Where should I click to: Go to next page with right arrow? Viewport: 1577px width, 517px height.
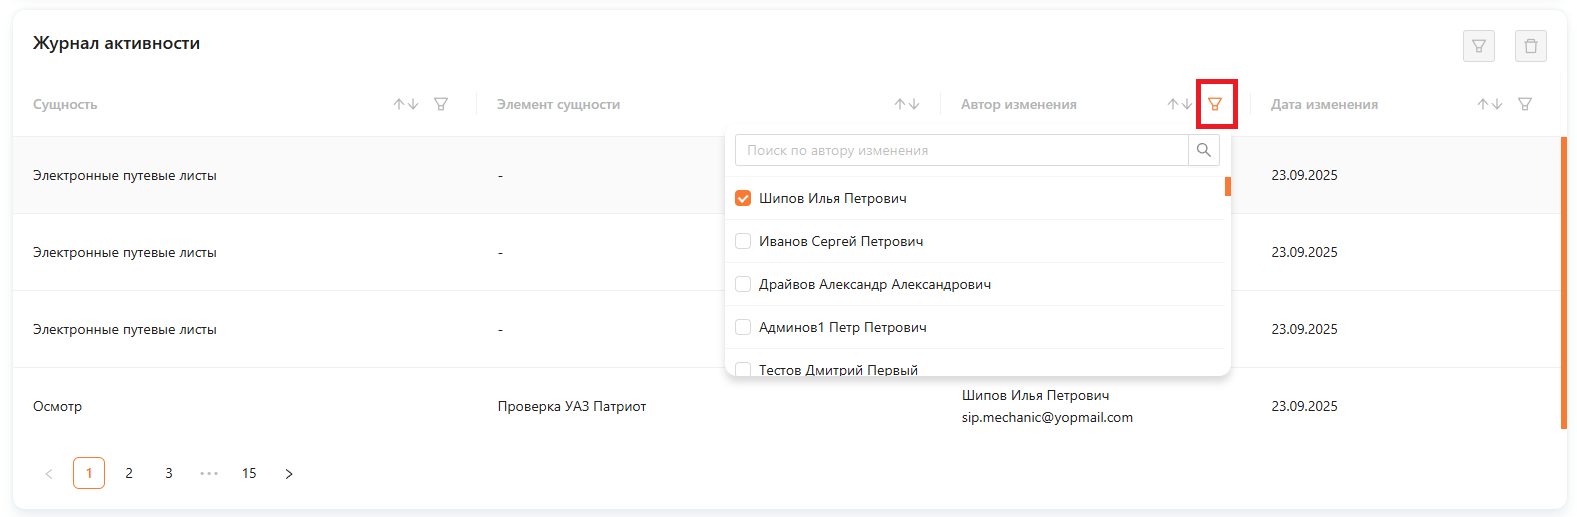pyautogui.click(x=289, y=474)
